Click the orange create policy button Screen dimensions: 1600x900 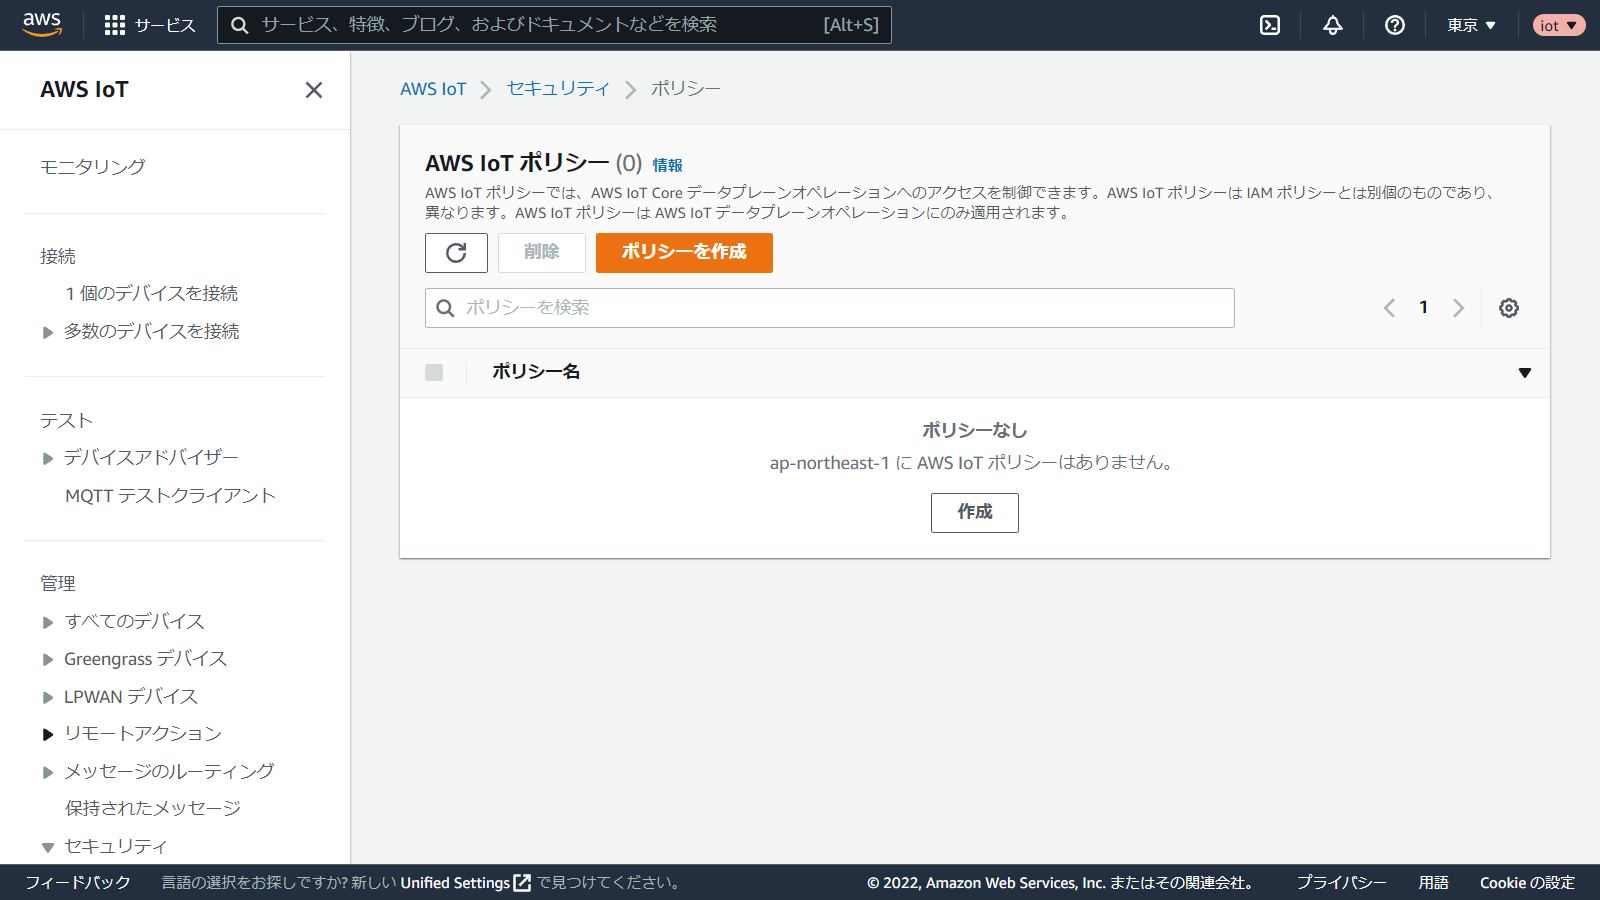tap(684, 253)
